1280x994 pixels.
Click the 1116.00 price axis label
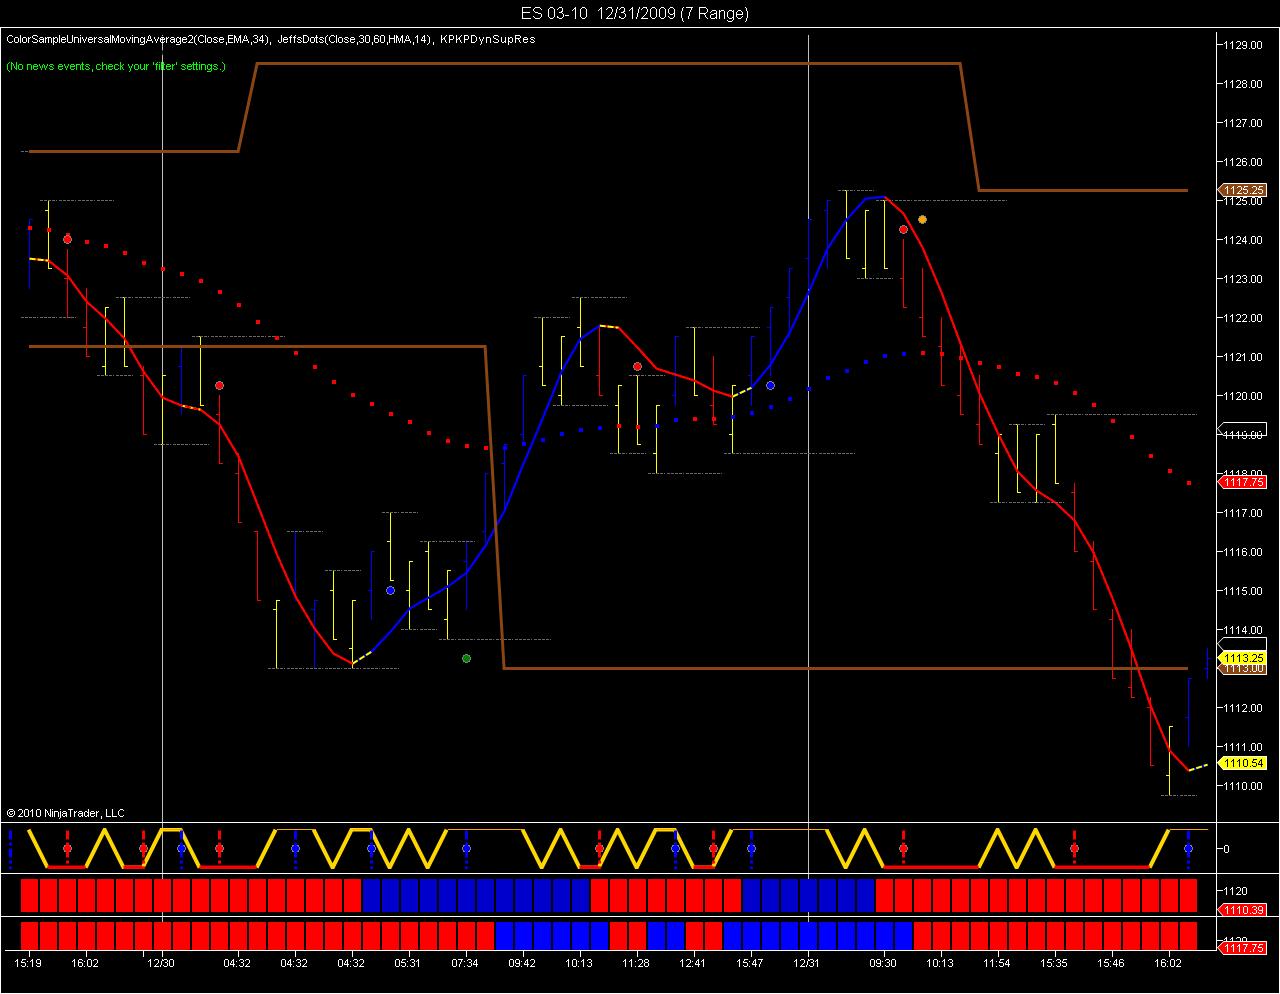pyautogui.click(x=1244, y=552)
